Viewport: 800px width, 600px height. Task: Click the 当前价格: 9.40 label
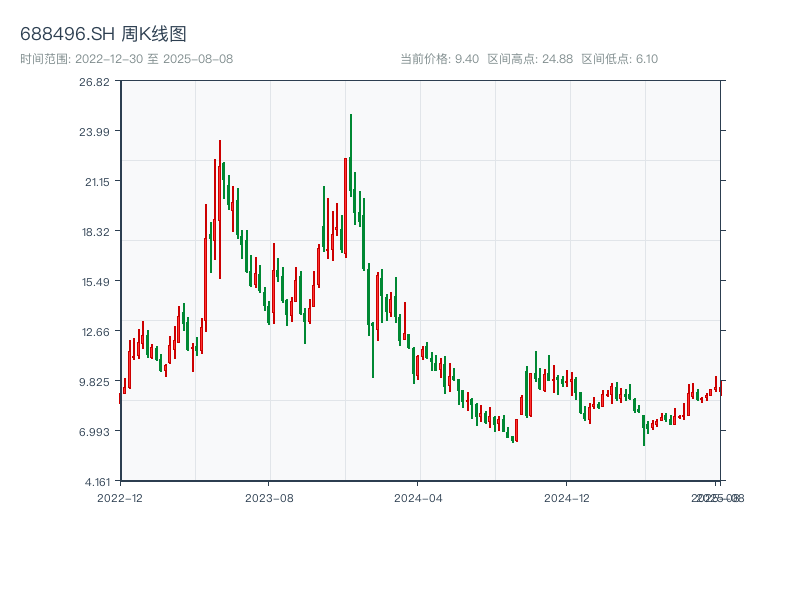(439, 59)
